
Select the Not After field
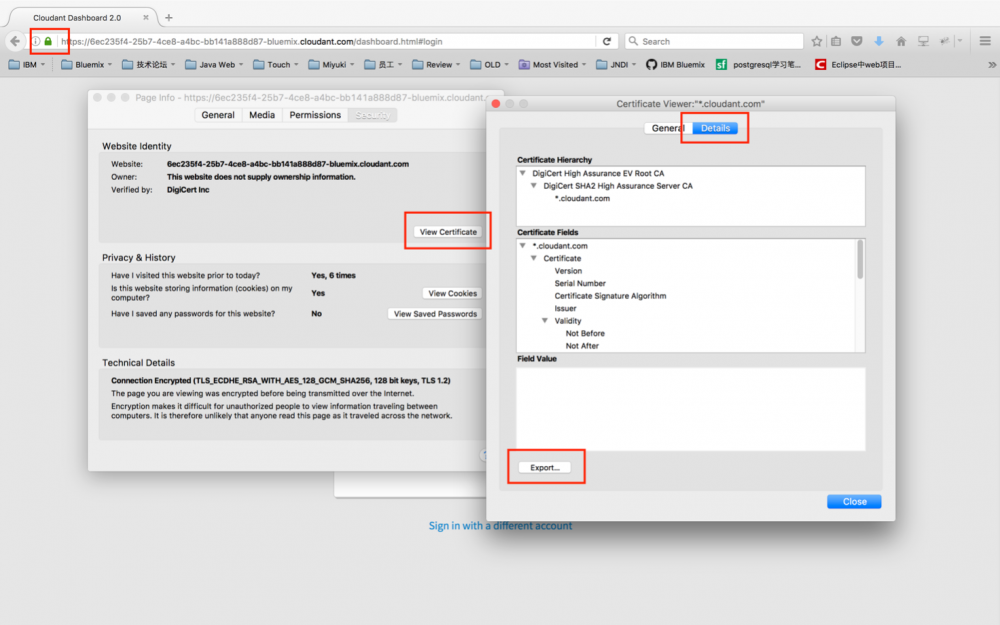582,346
